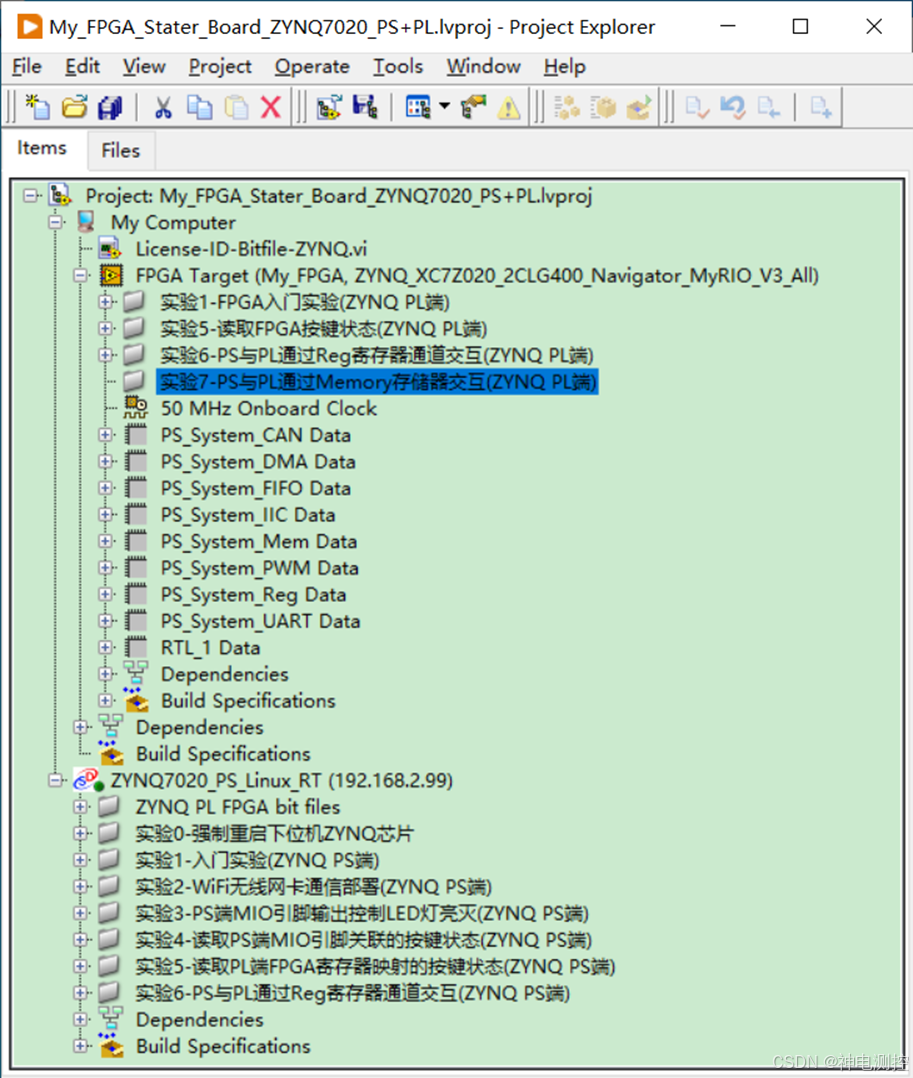Click the Copy toolbar icon

[199, 107]
